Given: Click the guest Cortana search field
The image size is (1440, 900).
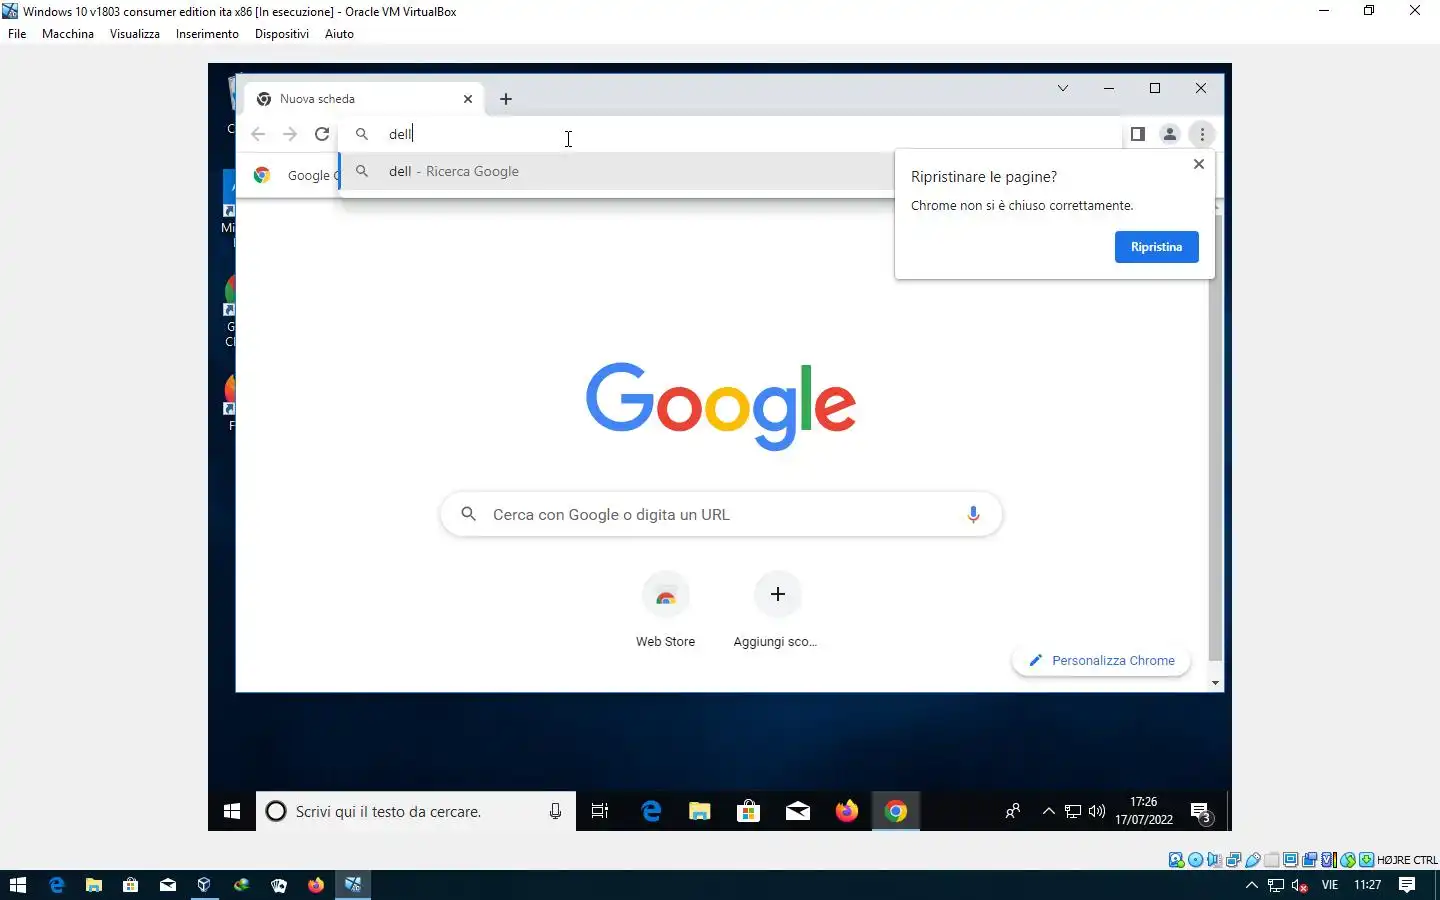Looking at the screenshot, I should tap(416, 811).
